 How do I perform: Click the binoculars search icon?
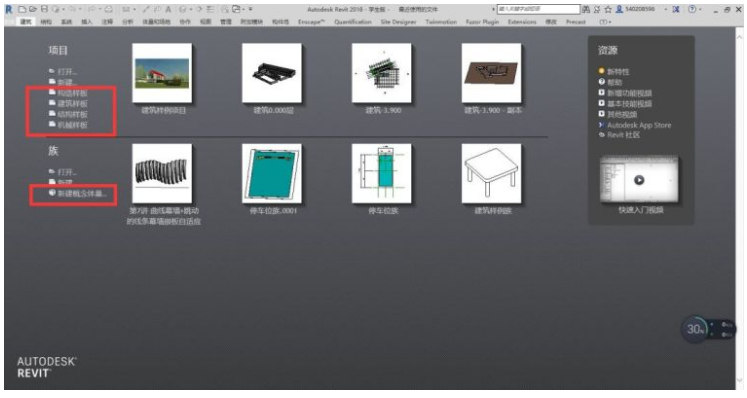click(x=586, y=9)
